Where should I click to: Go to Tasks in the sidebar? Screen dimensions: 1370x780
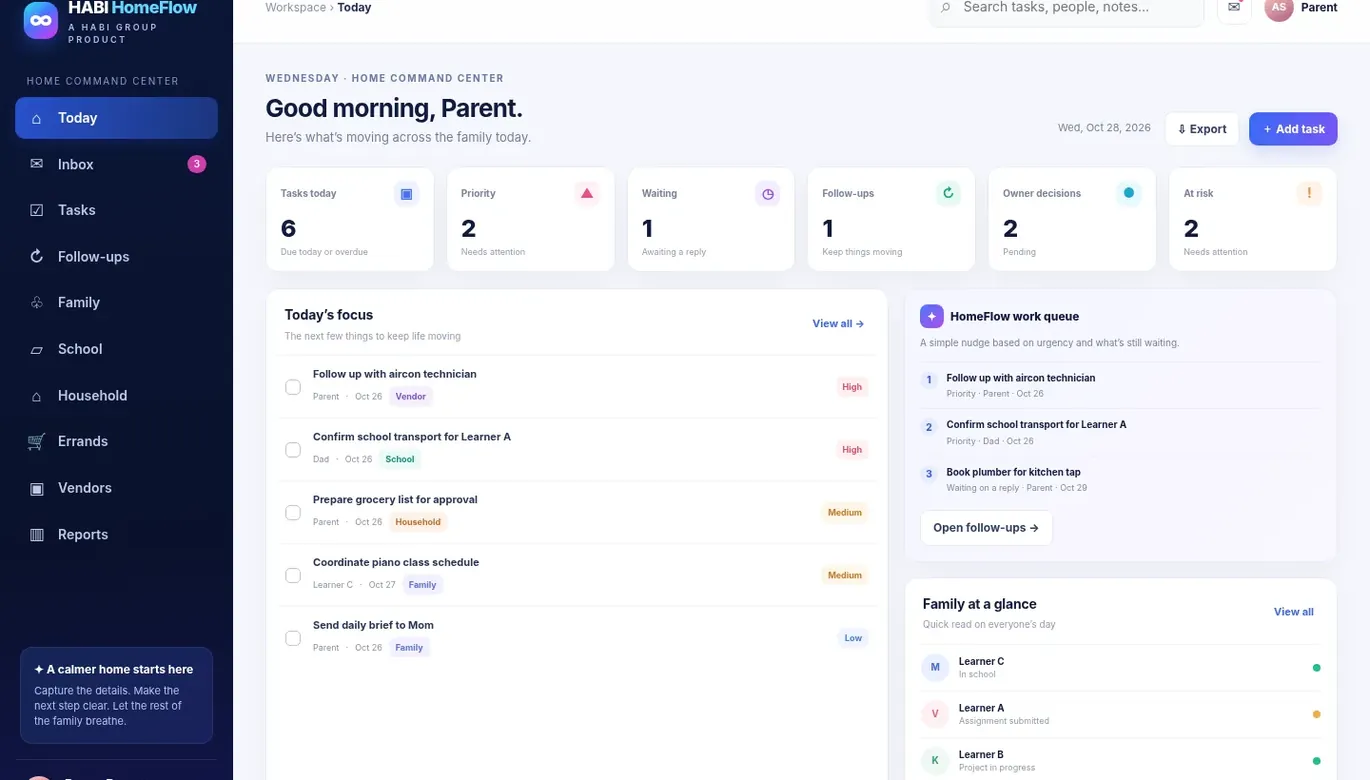(x=116, y=210)
